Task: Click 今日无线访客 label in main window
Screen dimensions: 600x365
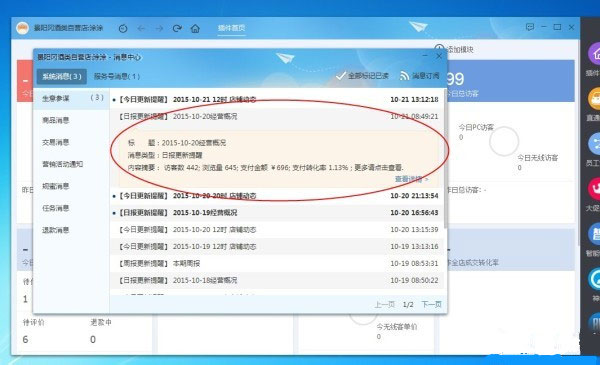Action: click(x=538, y=158)
